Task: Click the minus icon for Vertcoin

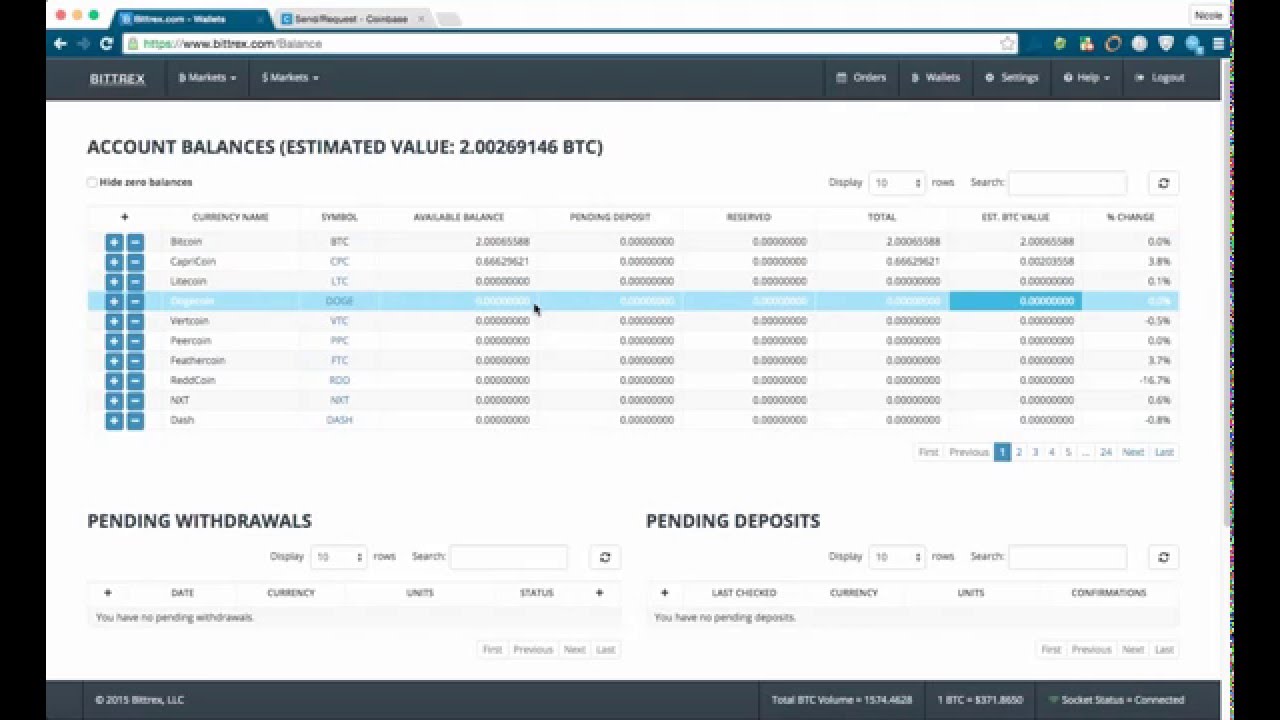Action: point(135,321)
